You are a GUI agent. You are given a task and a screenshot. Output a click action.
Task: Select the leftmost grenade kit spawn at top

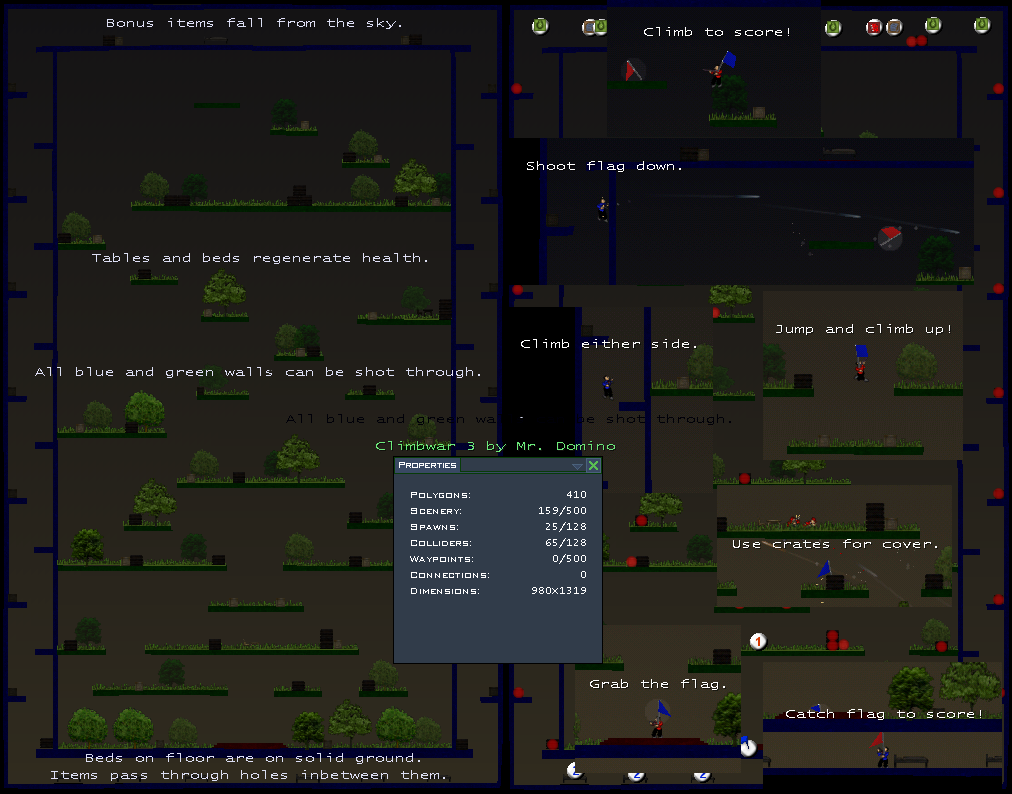pos(540,26)
